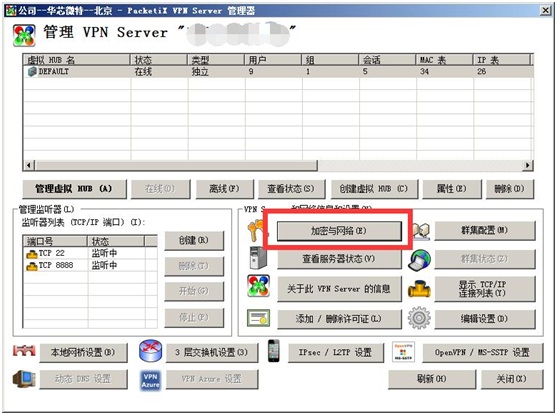Select the DEFAULT hub row
Screen dimensions: 557x415
(x=278, y=71)
